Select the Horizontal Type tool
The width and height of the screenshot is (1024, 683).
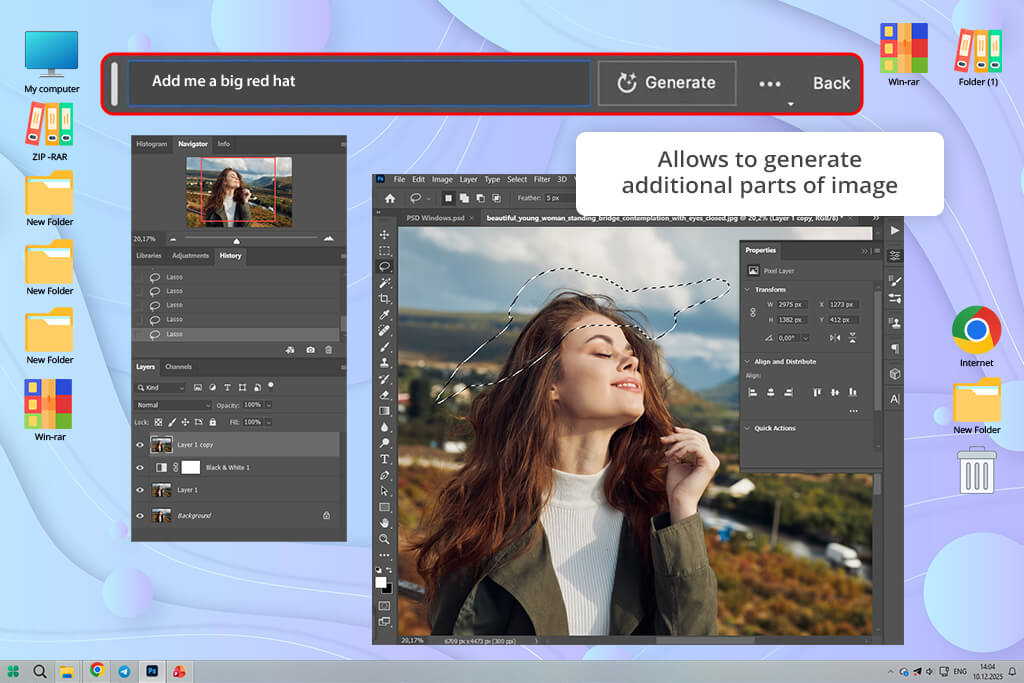tap(384, 459)
